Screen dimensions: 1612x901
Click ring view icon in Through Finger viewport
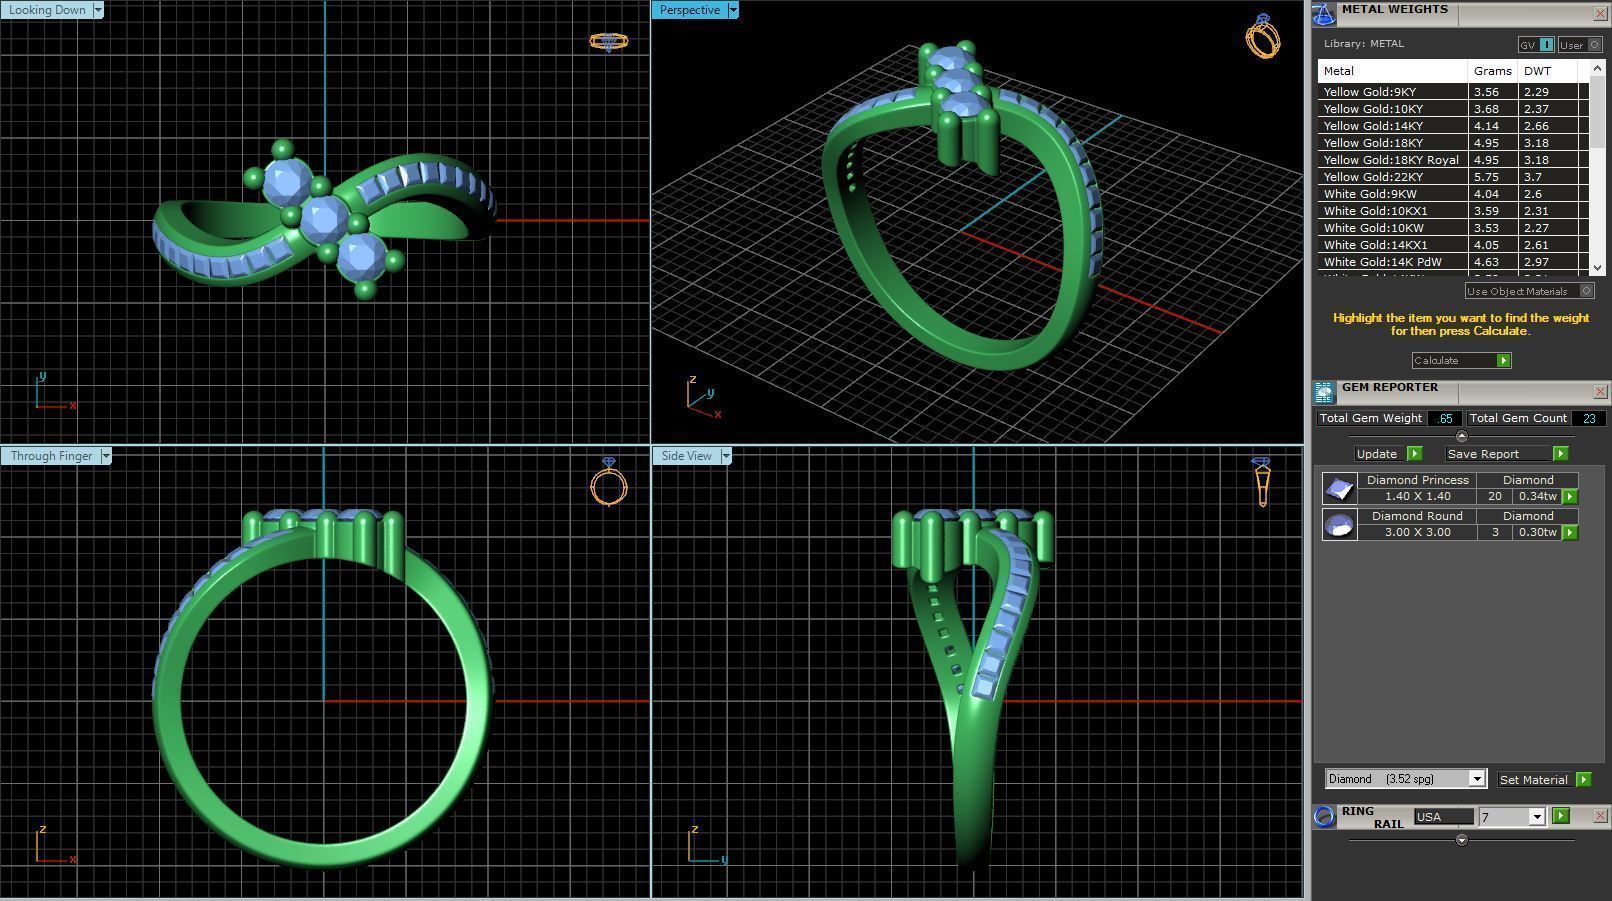(609, 483)
